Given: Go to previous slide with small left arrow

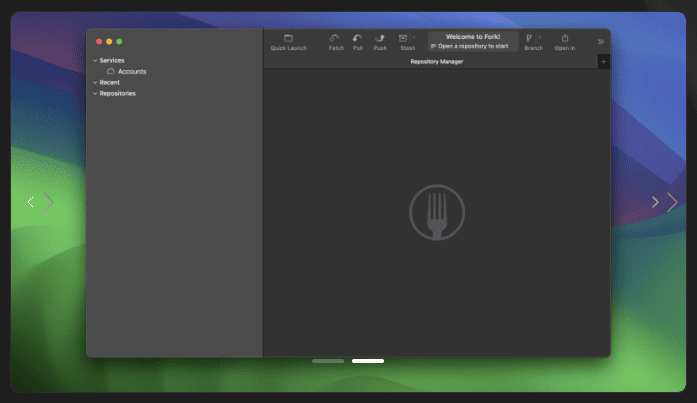Looking at the screenshot, I should 30,202.
